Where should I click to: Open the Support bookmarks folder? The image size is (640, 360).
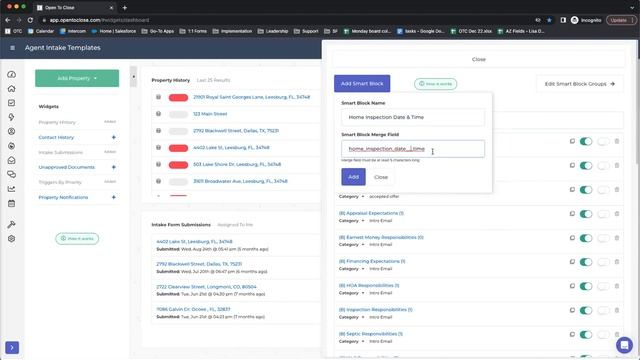pyautogui.click(x=306, y=31)
